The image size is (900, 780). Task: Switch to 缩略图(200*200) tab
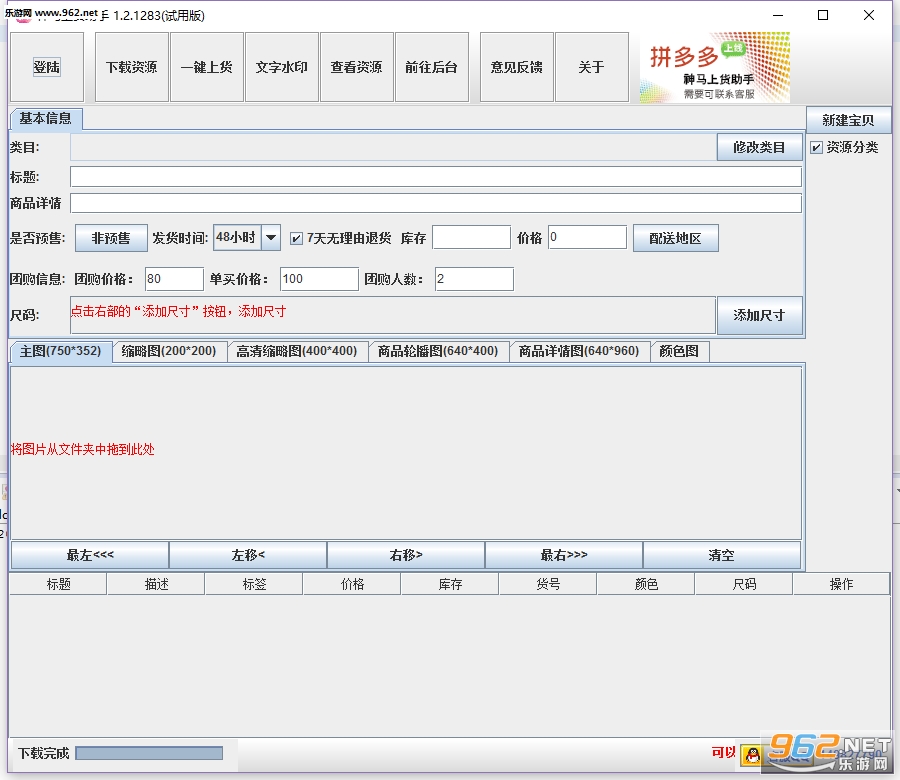169,351
